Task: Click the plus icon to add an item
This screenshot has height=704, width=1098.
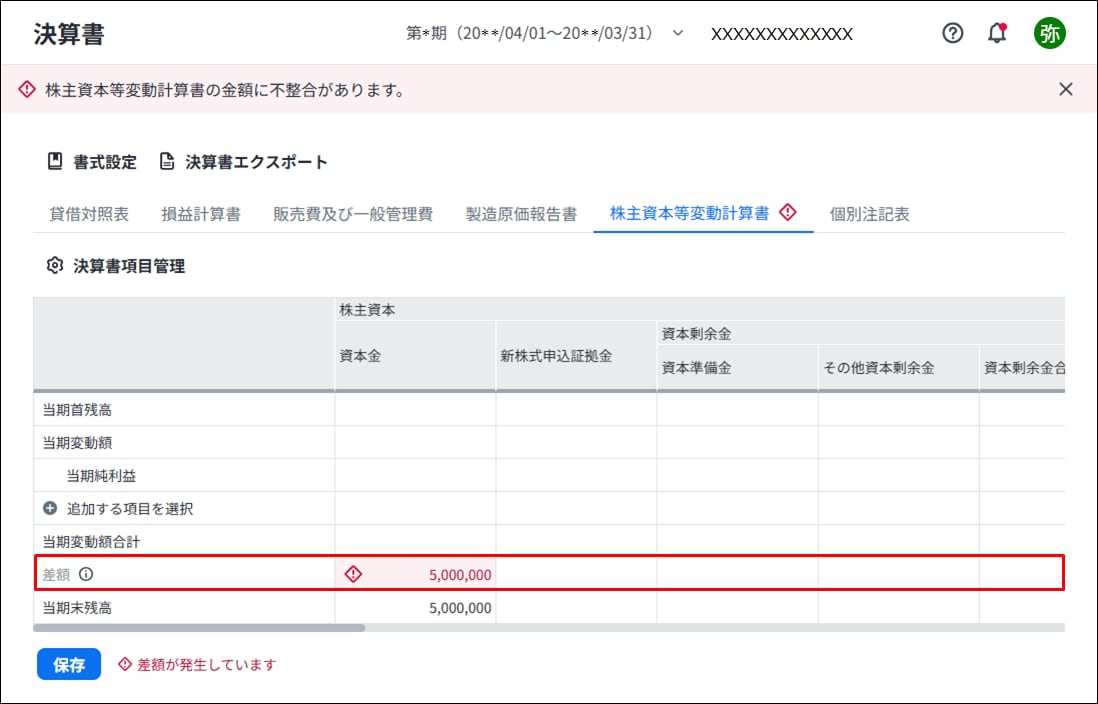Action: [50, 508]
